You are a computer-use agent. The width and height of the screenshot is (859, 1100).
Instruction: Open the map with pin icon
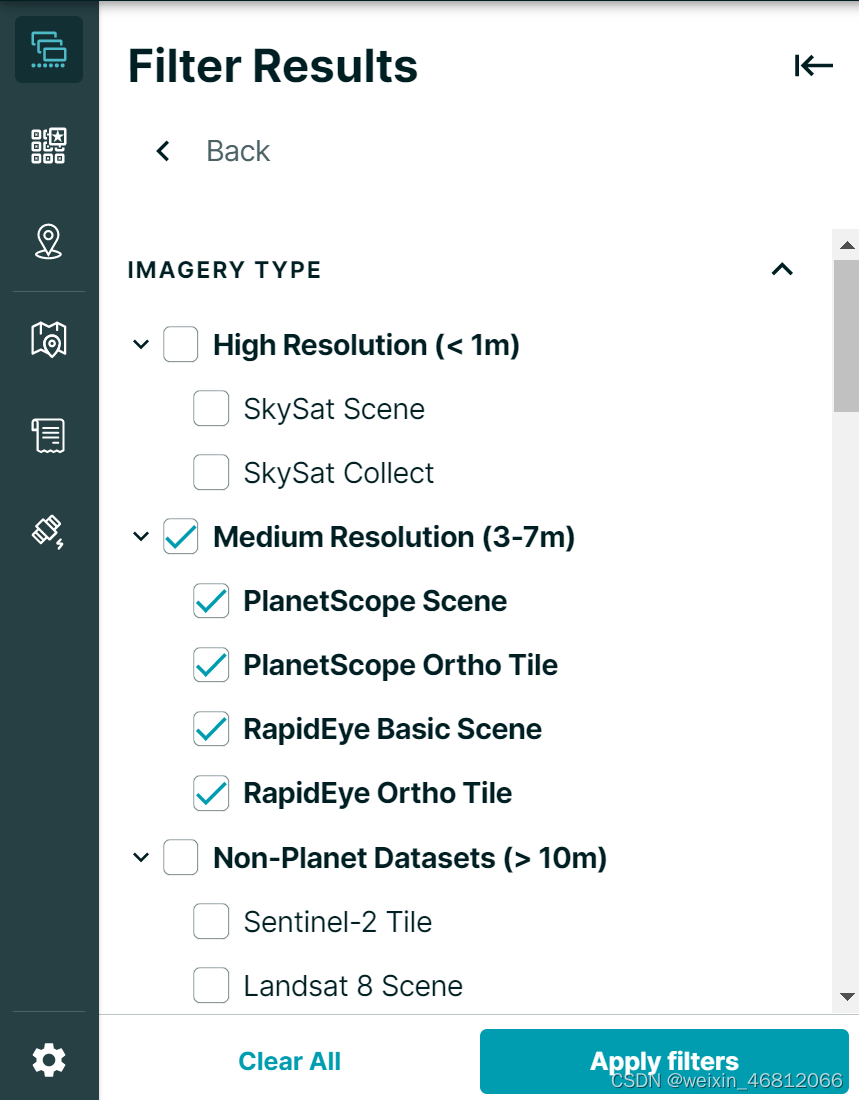pyautogui.click(x=48, y=339)
